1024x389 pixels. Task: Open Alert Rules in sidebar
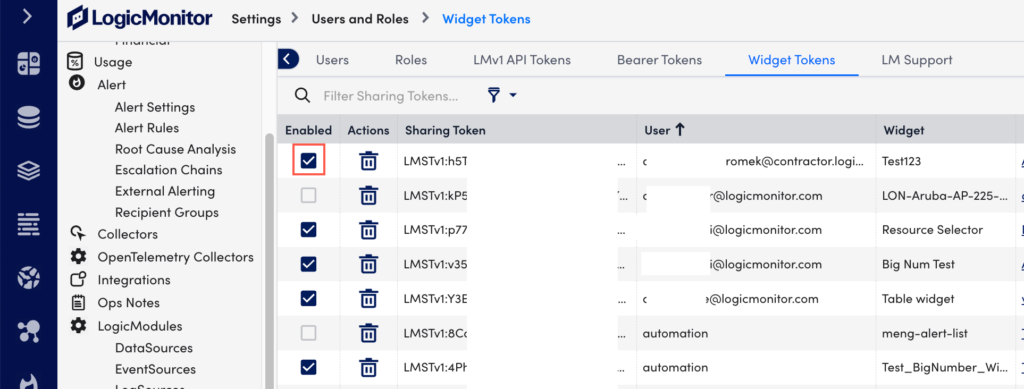[x=147, y=128]
